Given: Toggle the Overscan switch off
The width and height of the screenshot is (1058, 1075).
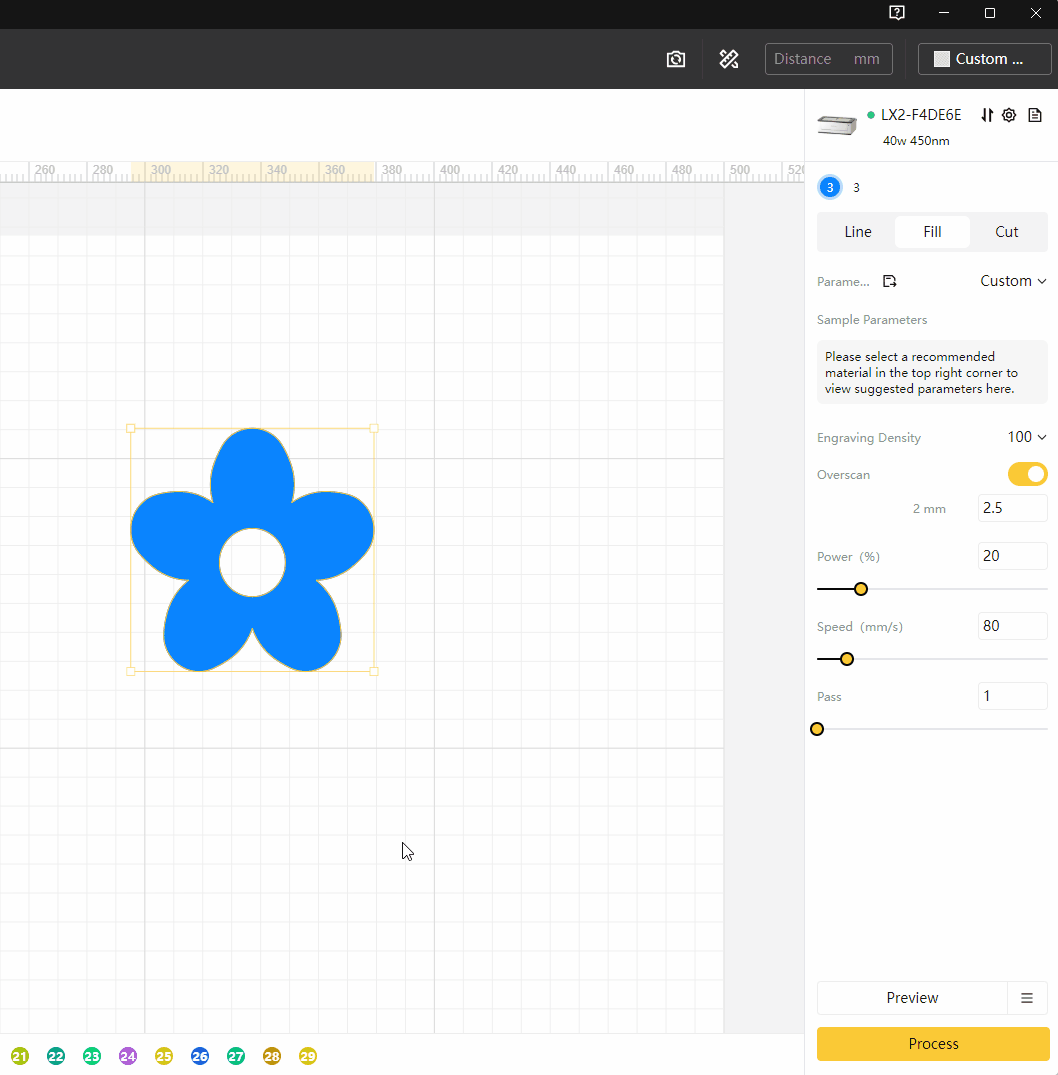Looking at the screenshot, I should [x=1027, y=474].
